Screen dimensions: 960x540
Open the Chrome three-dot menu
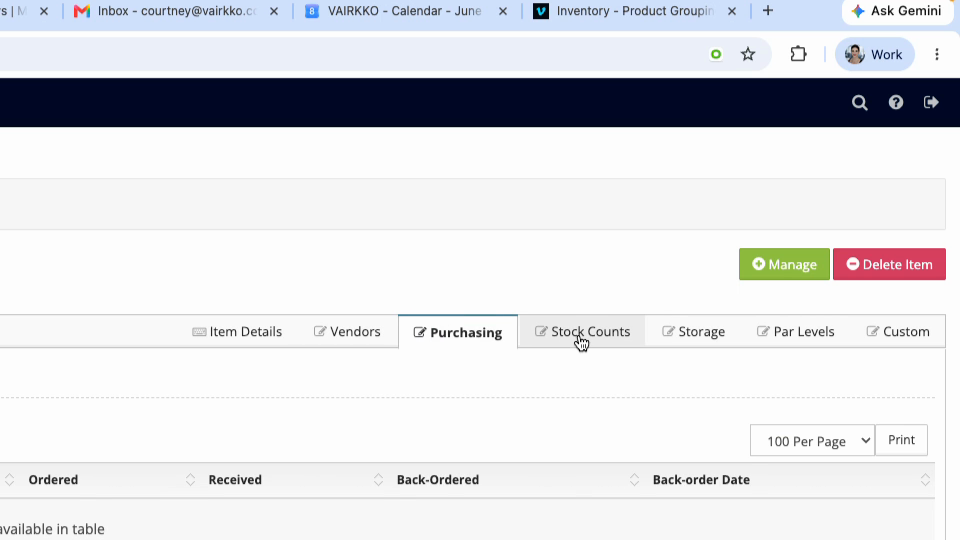coord(937,54)
